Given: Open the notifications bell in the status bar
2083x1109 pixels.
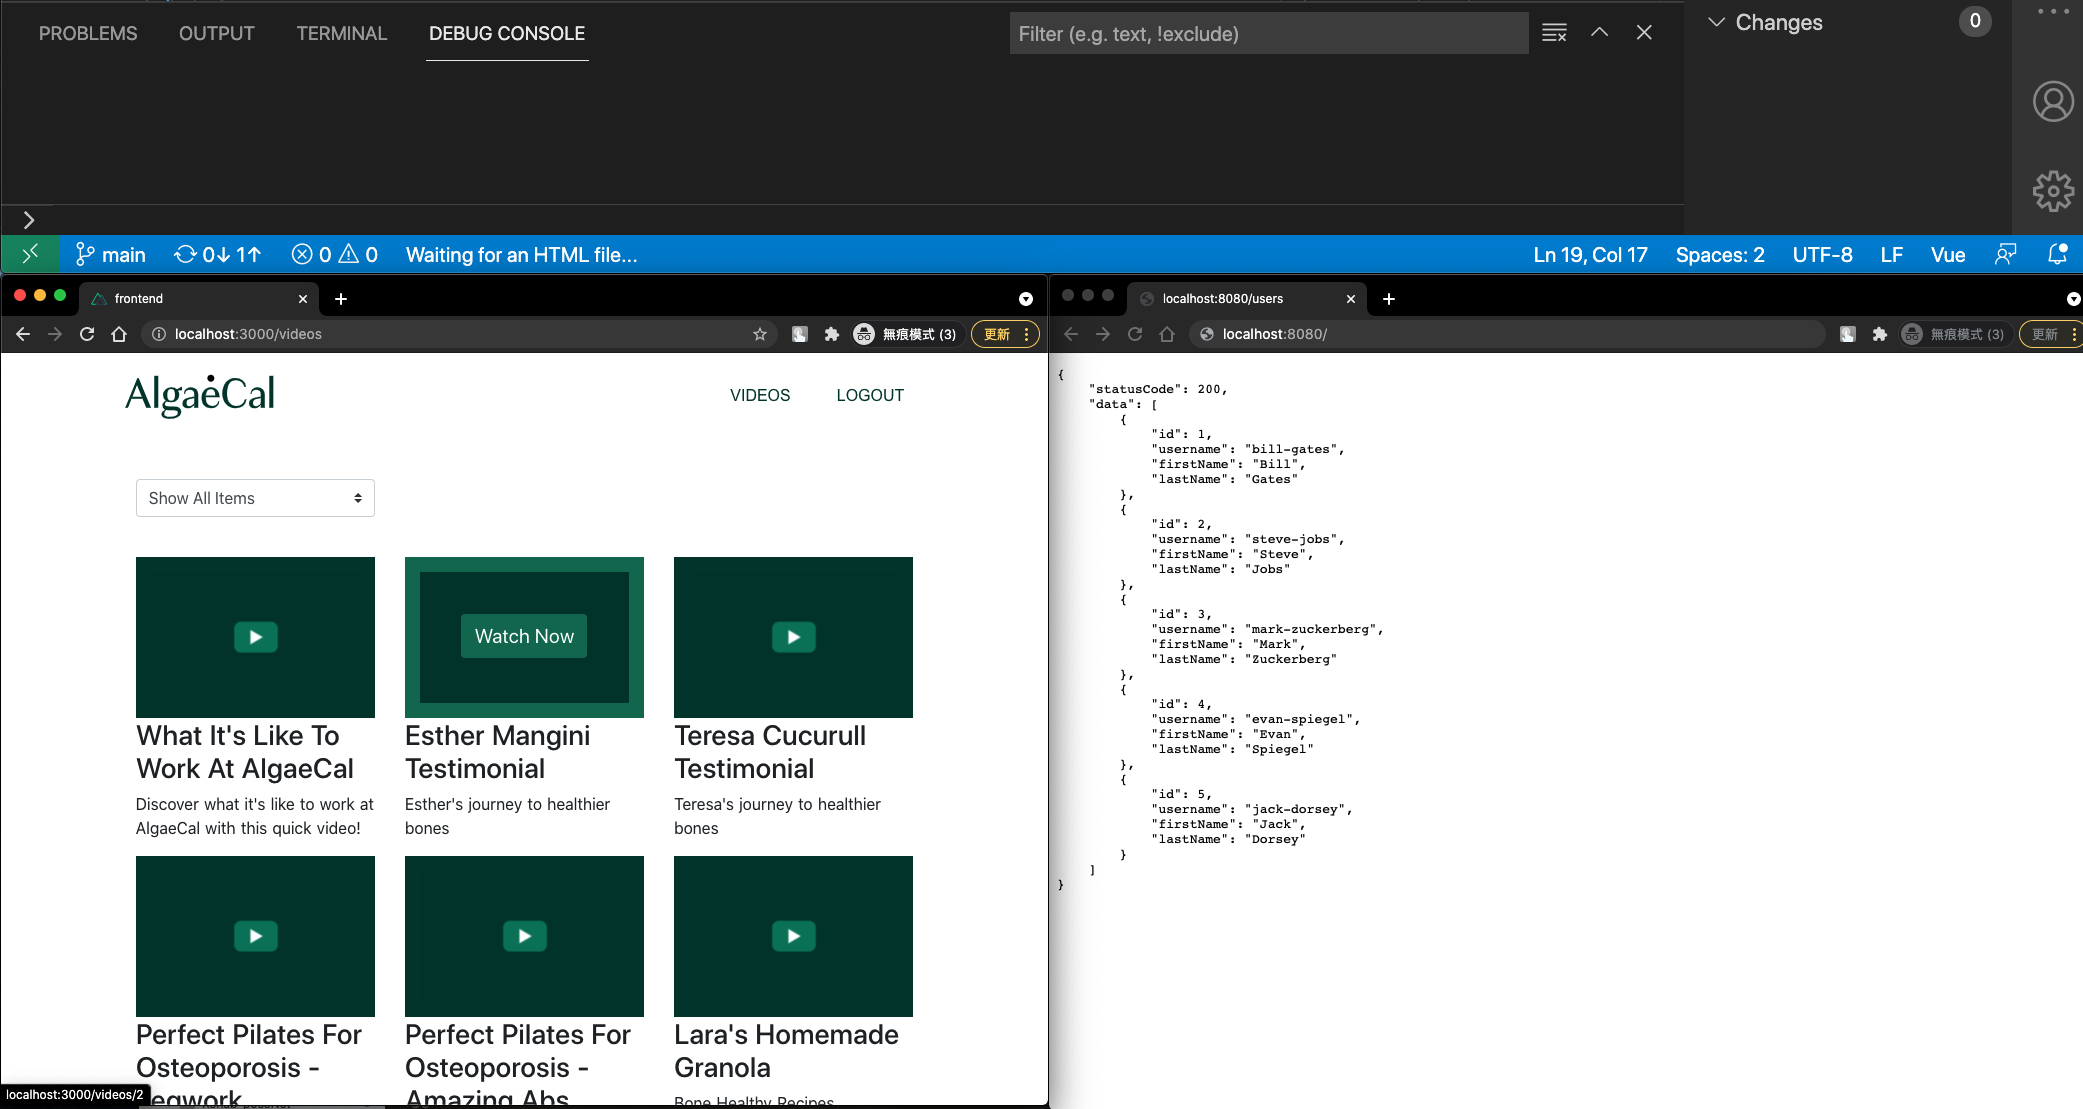Looking at the screenshot, I should coord(2057,254).
